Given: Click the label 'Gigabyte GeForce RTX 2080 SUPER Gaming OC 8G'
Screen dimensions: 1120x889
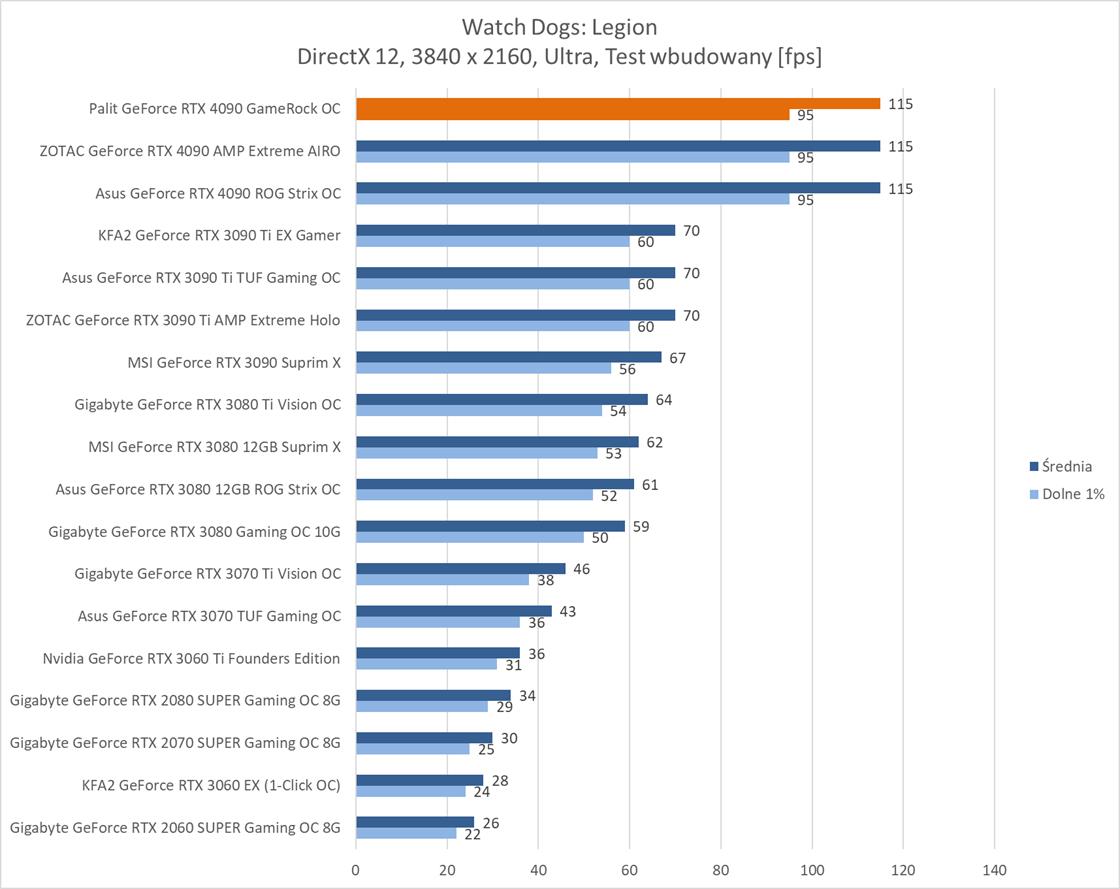Looking at the screenshot, I should click(175, 700).
